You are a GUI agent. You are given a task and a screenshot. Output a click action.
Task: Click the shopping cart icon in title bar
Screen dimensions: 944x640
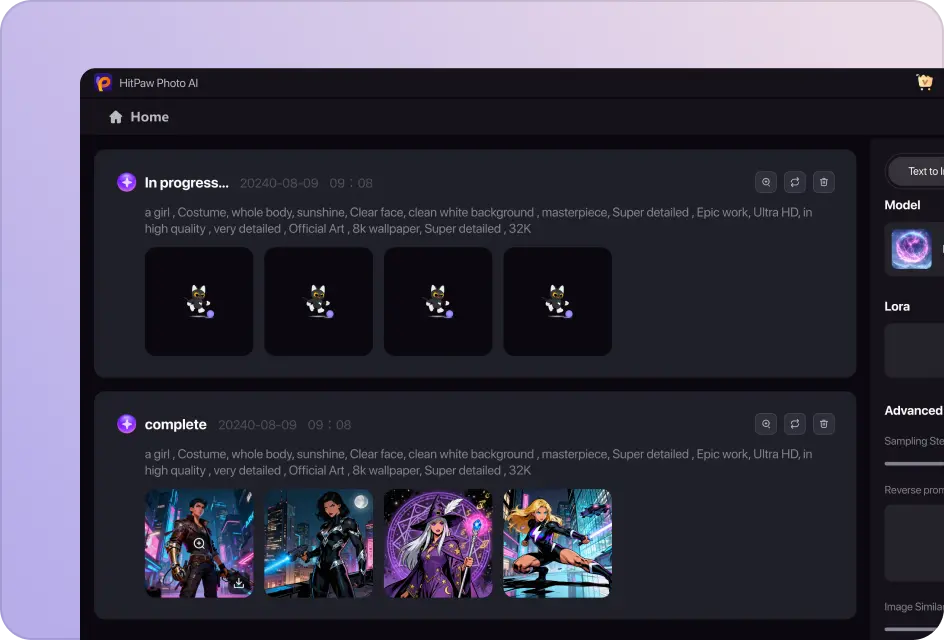(924, 83)
